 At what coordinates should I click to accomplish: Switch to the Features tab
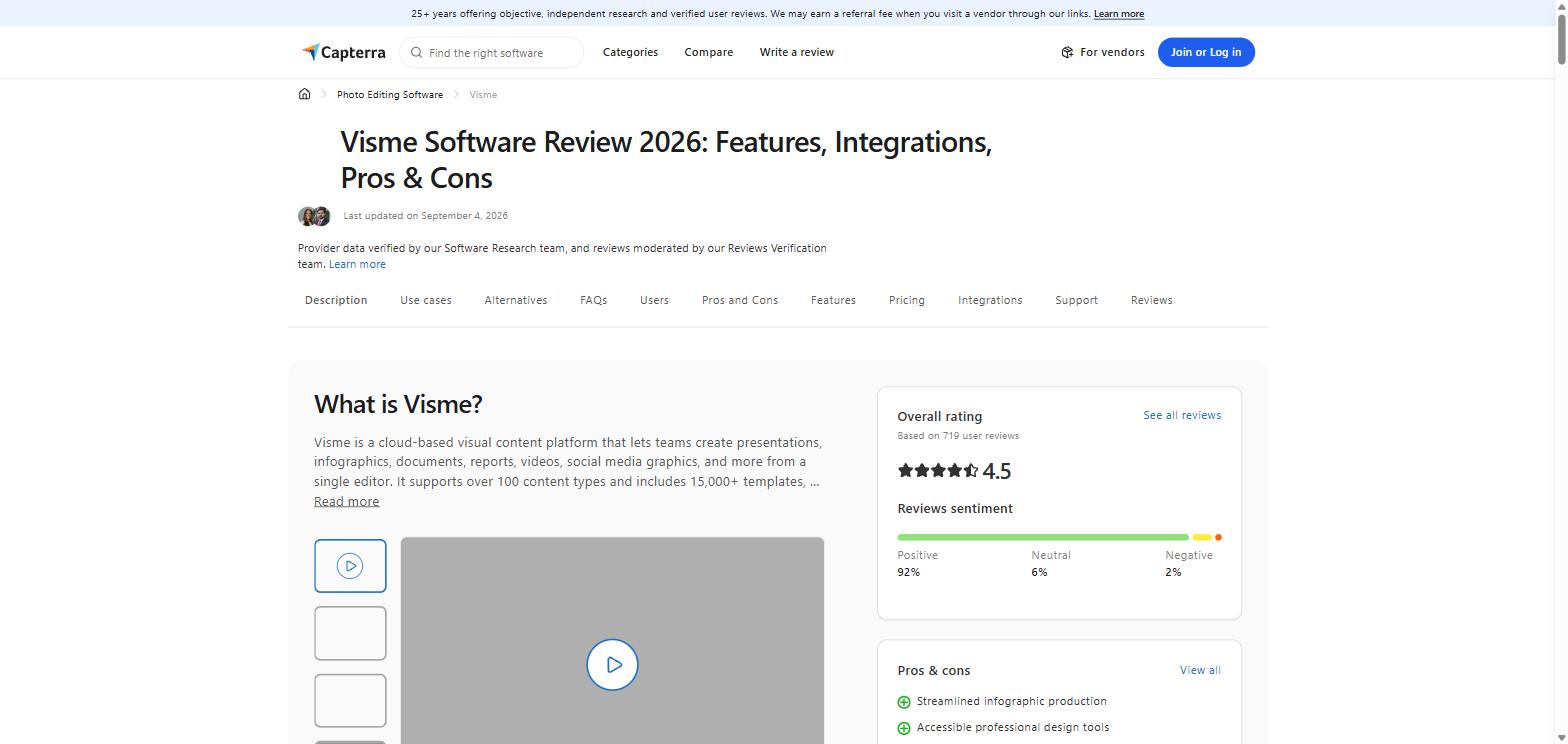pyautogui.click(x=833, y=300)
